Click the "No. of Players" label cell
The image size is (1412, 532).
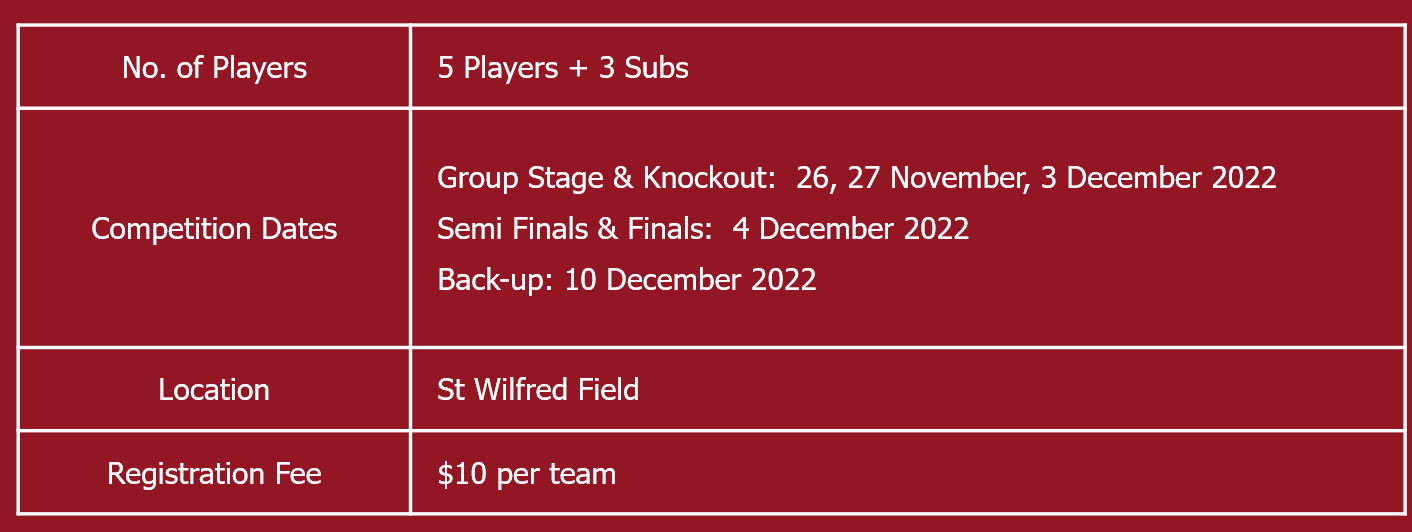click(214, 67)
